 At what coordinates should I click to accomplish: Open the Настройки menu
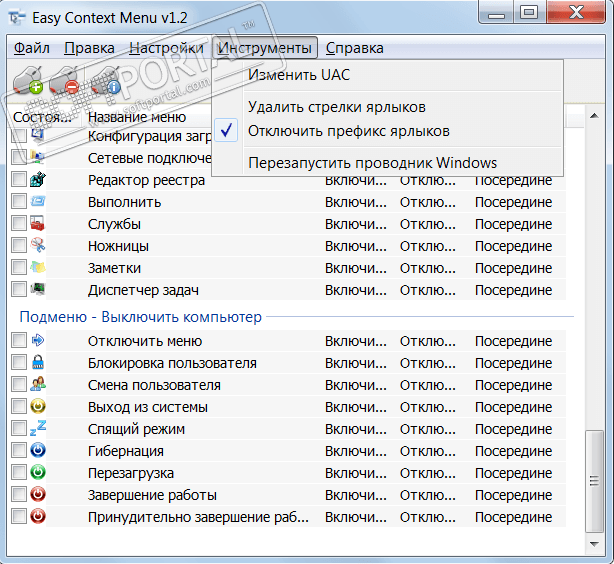tap(166, 48)
